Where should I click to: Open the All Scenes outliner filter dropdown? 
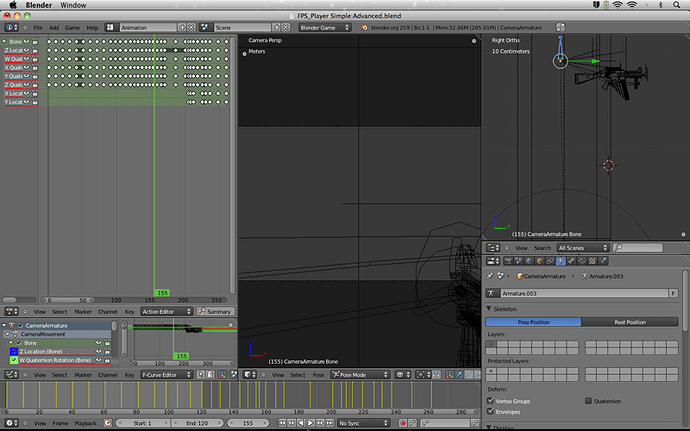click(x=583, y=248)
